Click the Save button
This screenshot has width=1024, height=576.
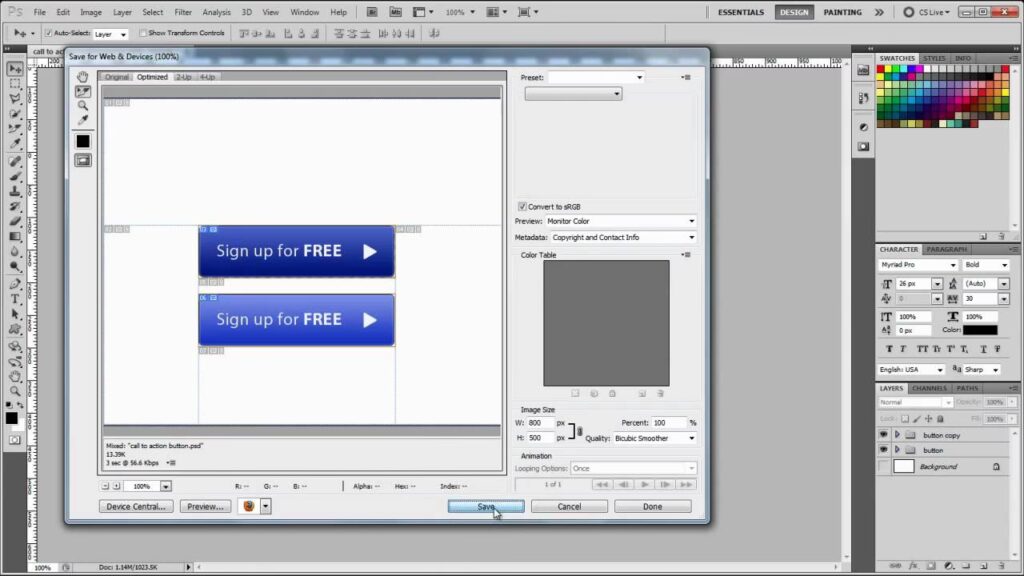pos(485,506)
